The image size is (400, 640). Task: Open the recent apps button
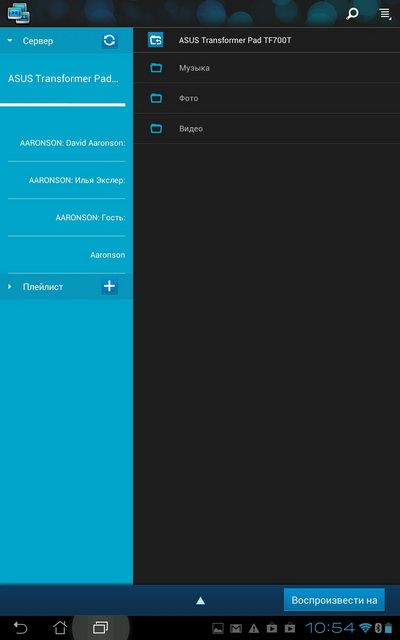[x=100, y=627]
